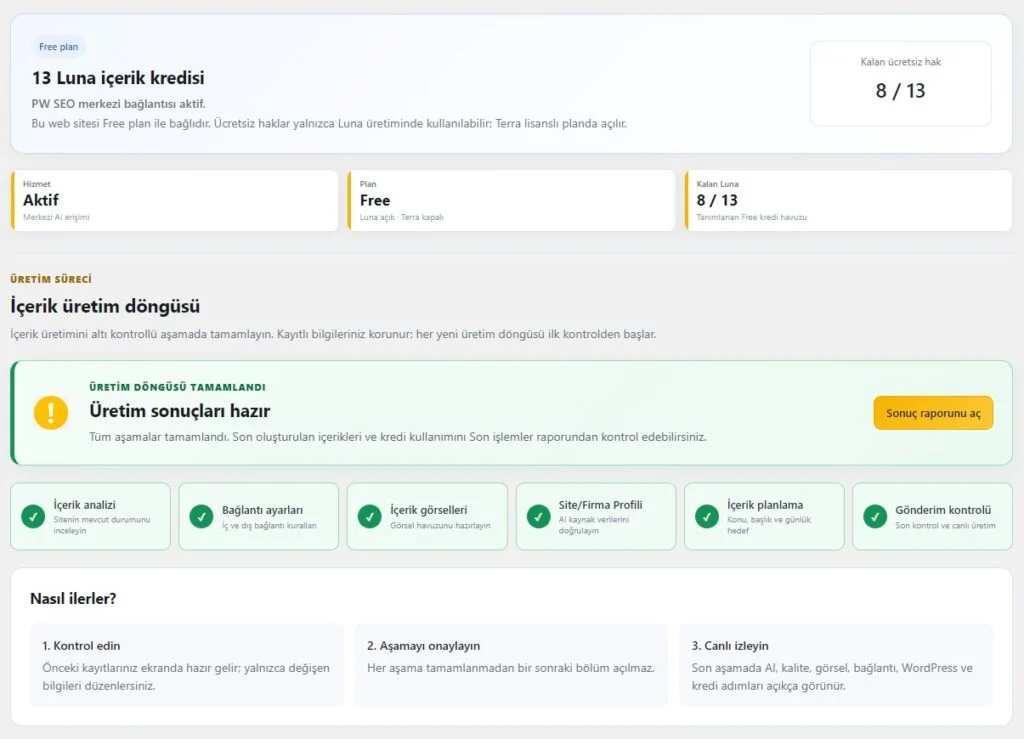Click the İçerik analizi green checkmark icon
The image size is (1024, 739).
tap(33, 516)
